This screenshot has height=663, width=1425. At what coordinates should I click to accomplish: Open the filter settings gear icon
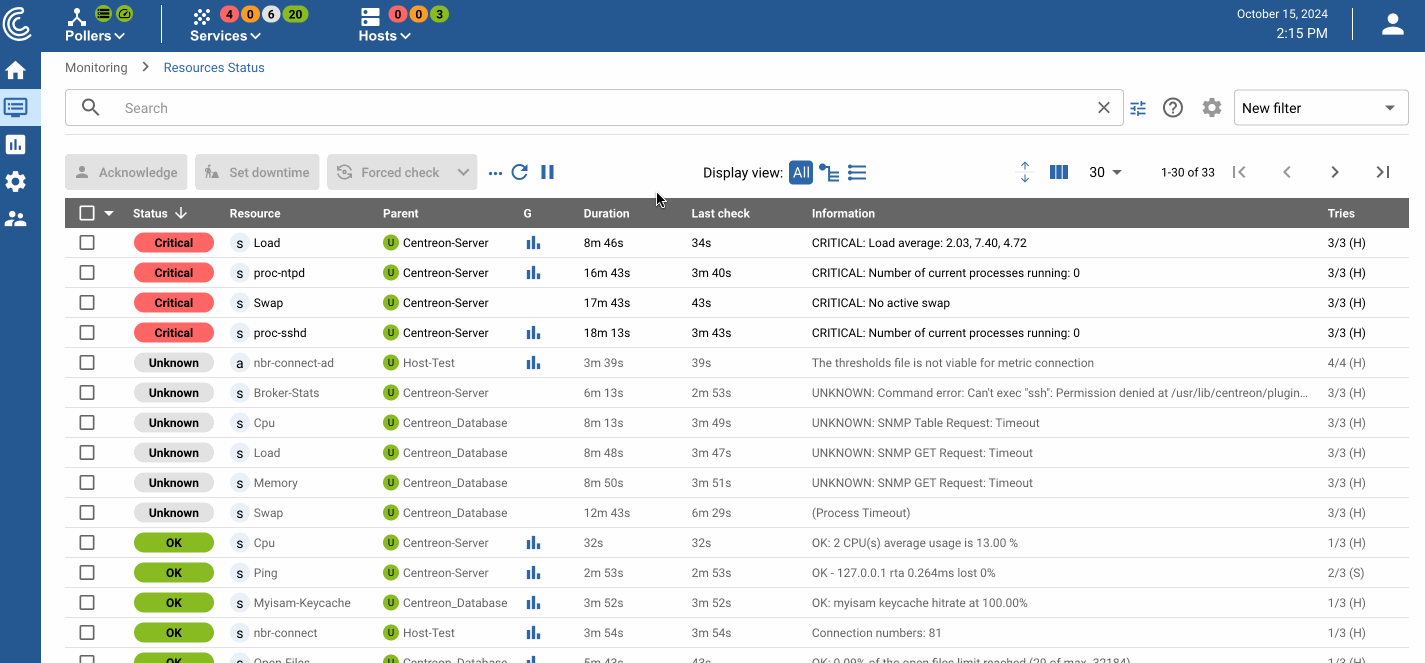tap(1212, 108)
